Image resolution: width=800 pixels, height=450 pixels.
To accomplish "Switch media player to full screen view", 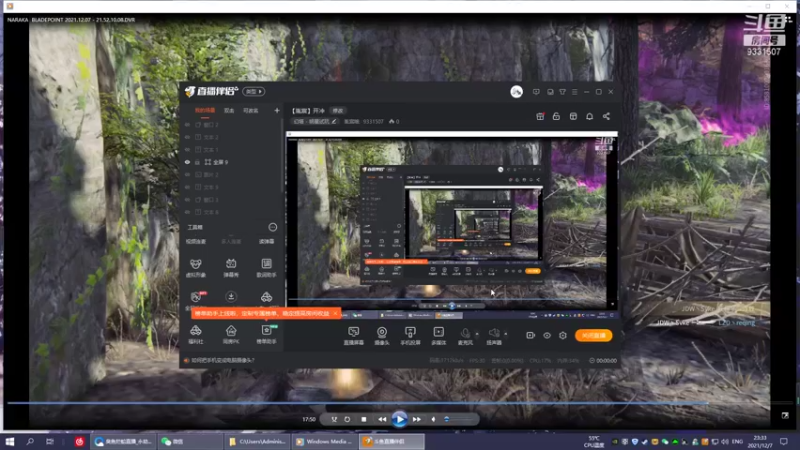I will point(785,416).
